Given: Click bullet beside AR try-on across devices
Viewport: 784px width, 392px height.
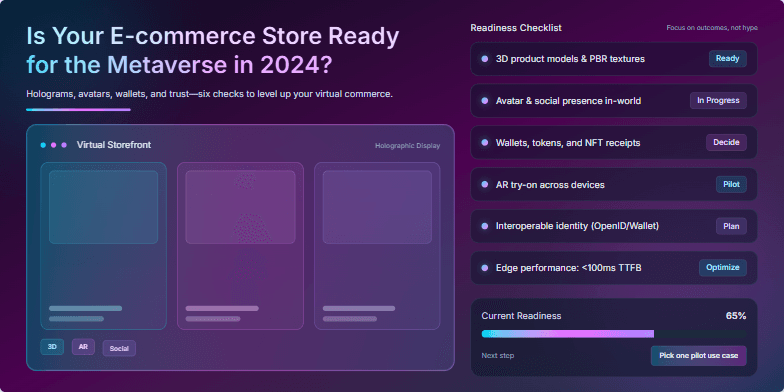Looking at the screenshot, I should click(x=484, y=184).
